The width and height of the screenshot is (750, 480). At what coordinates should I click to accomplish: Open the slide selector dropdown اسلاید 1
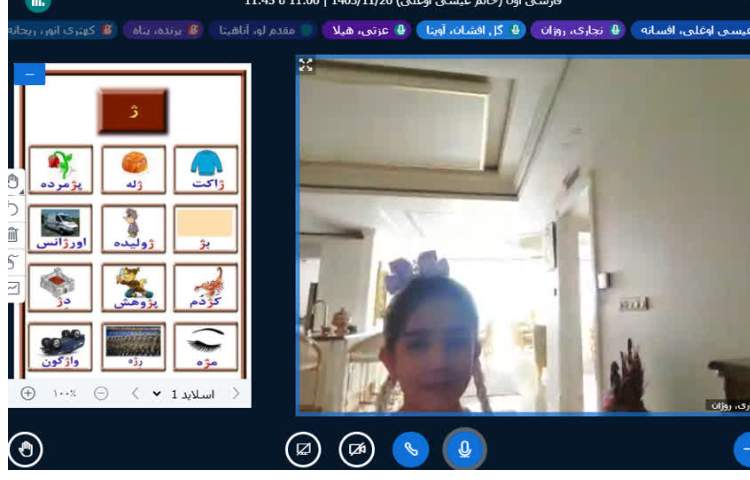[184, 394]
